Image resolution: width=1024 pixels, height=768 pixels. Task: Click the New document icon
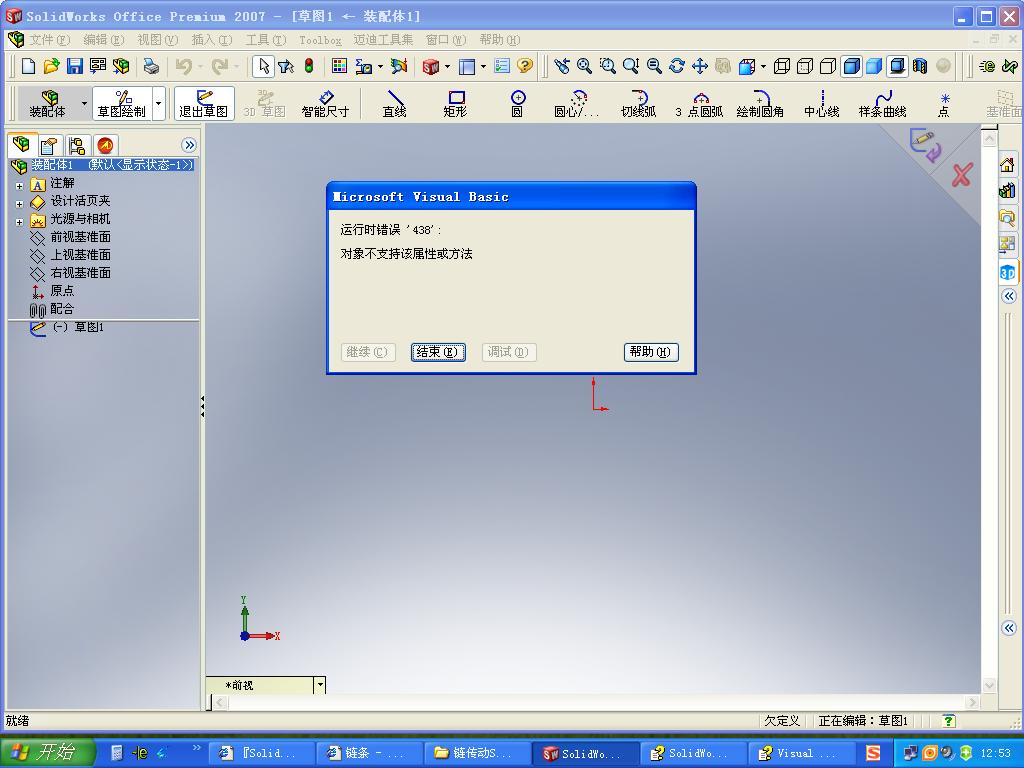coord(29,66)
